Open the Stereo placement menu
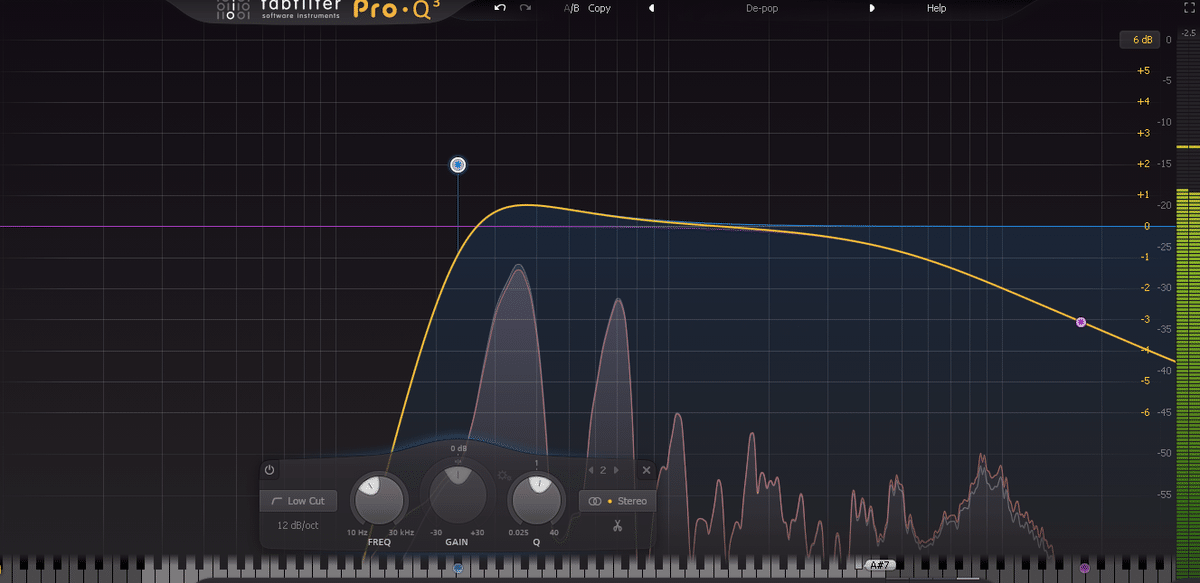This screenshot has height=583, width=1200. tap(617, 501)
